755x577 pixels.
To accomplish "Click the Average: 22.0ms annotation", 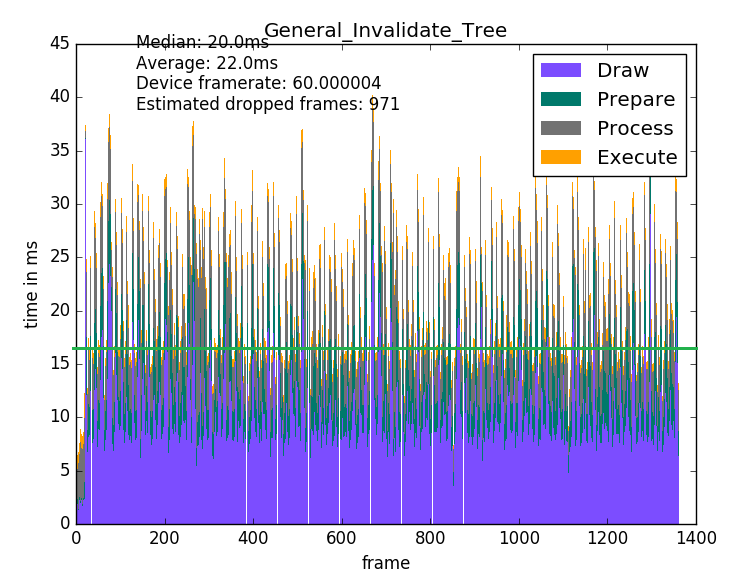I will pos(206,63).
